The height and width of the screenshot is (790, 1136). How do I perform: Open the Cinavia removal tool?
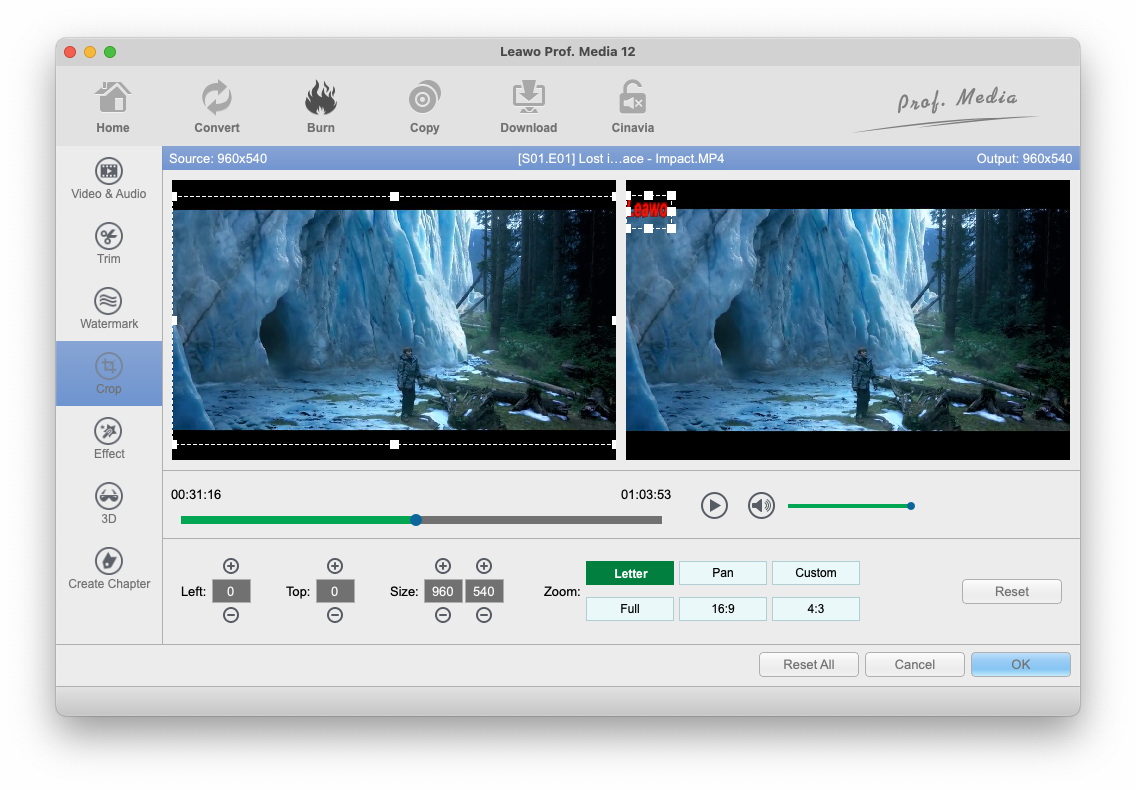click(x=632, y=108)
